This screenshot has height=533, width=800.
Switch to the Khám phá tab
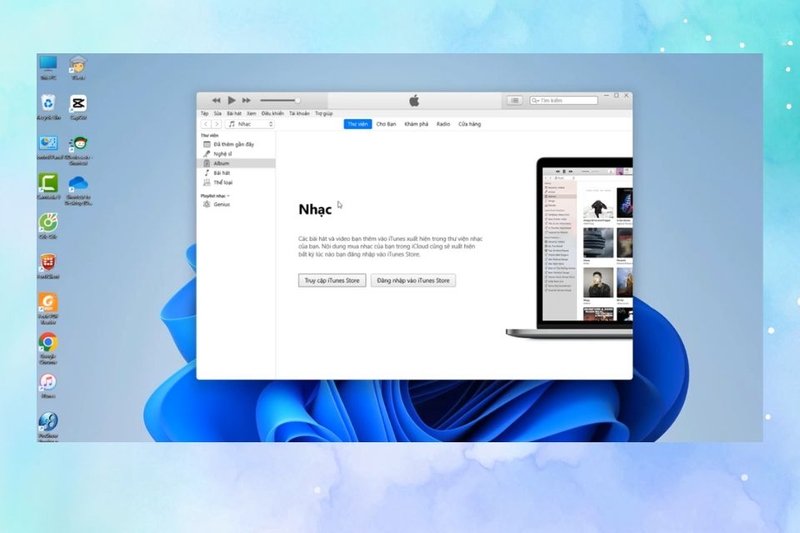pos(416,124)
